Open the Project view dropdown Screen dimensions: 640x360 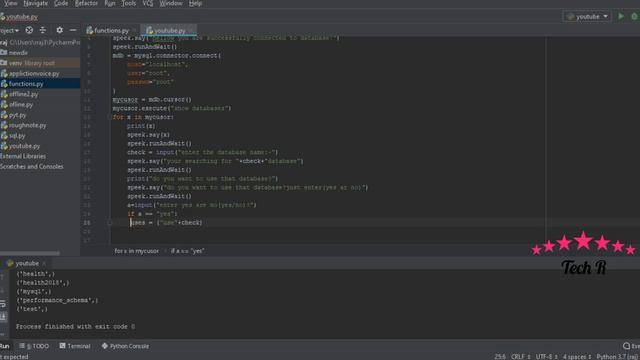coord(9,30)
